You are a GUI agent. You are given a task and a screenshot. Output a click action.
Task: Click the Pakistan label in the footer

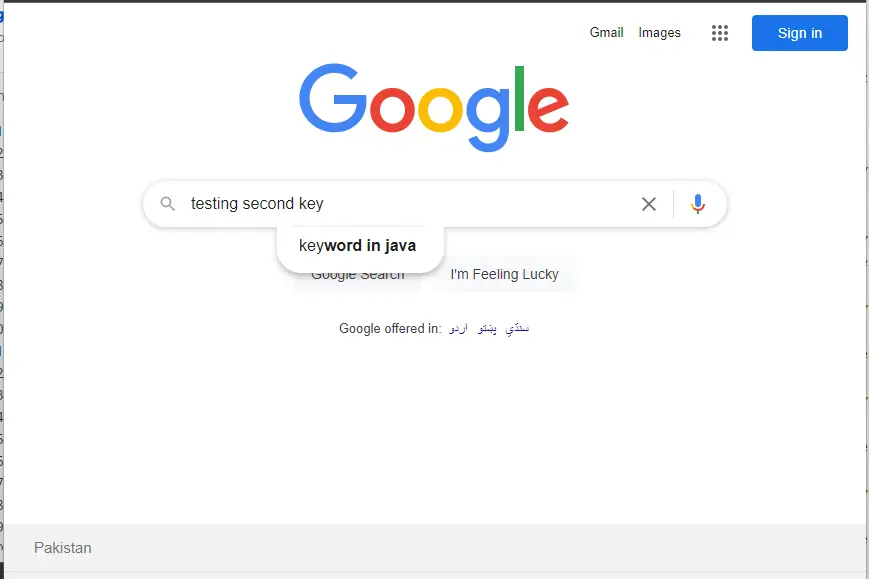pyautogui.click(x=63, y=548)
